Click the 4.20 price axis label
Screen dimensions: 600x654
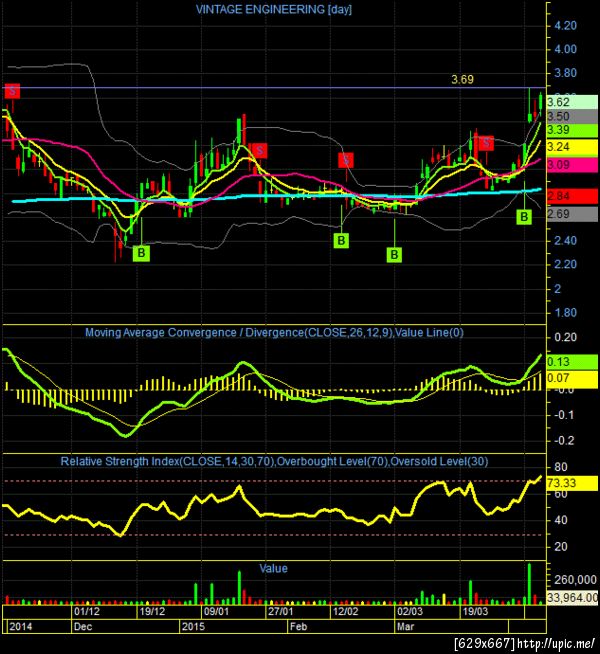(x=565, y=26)
